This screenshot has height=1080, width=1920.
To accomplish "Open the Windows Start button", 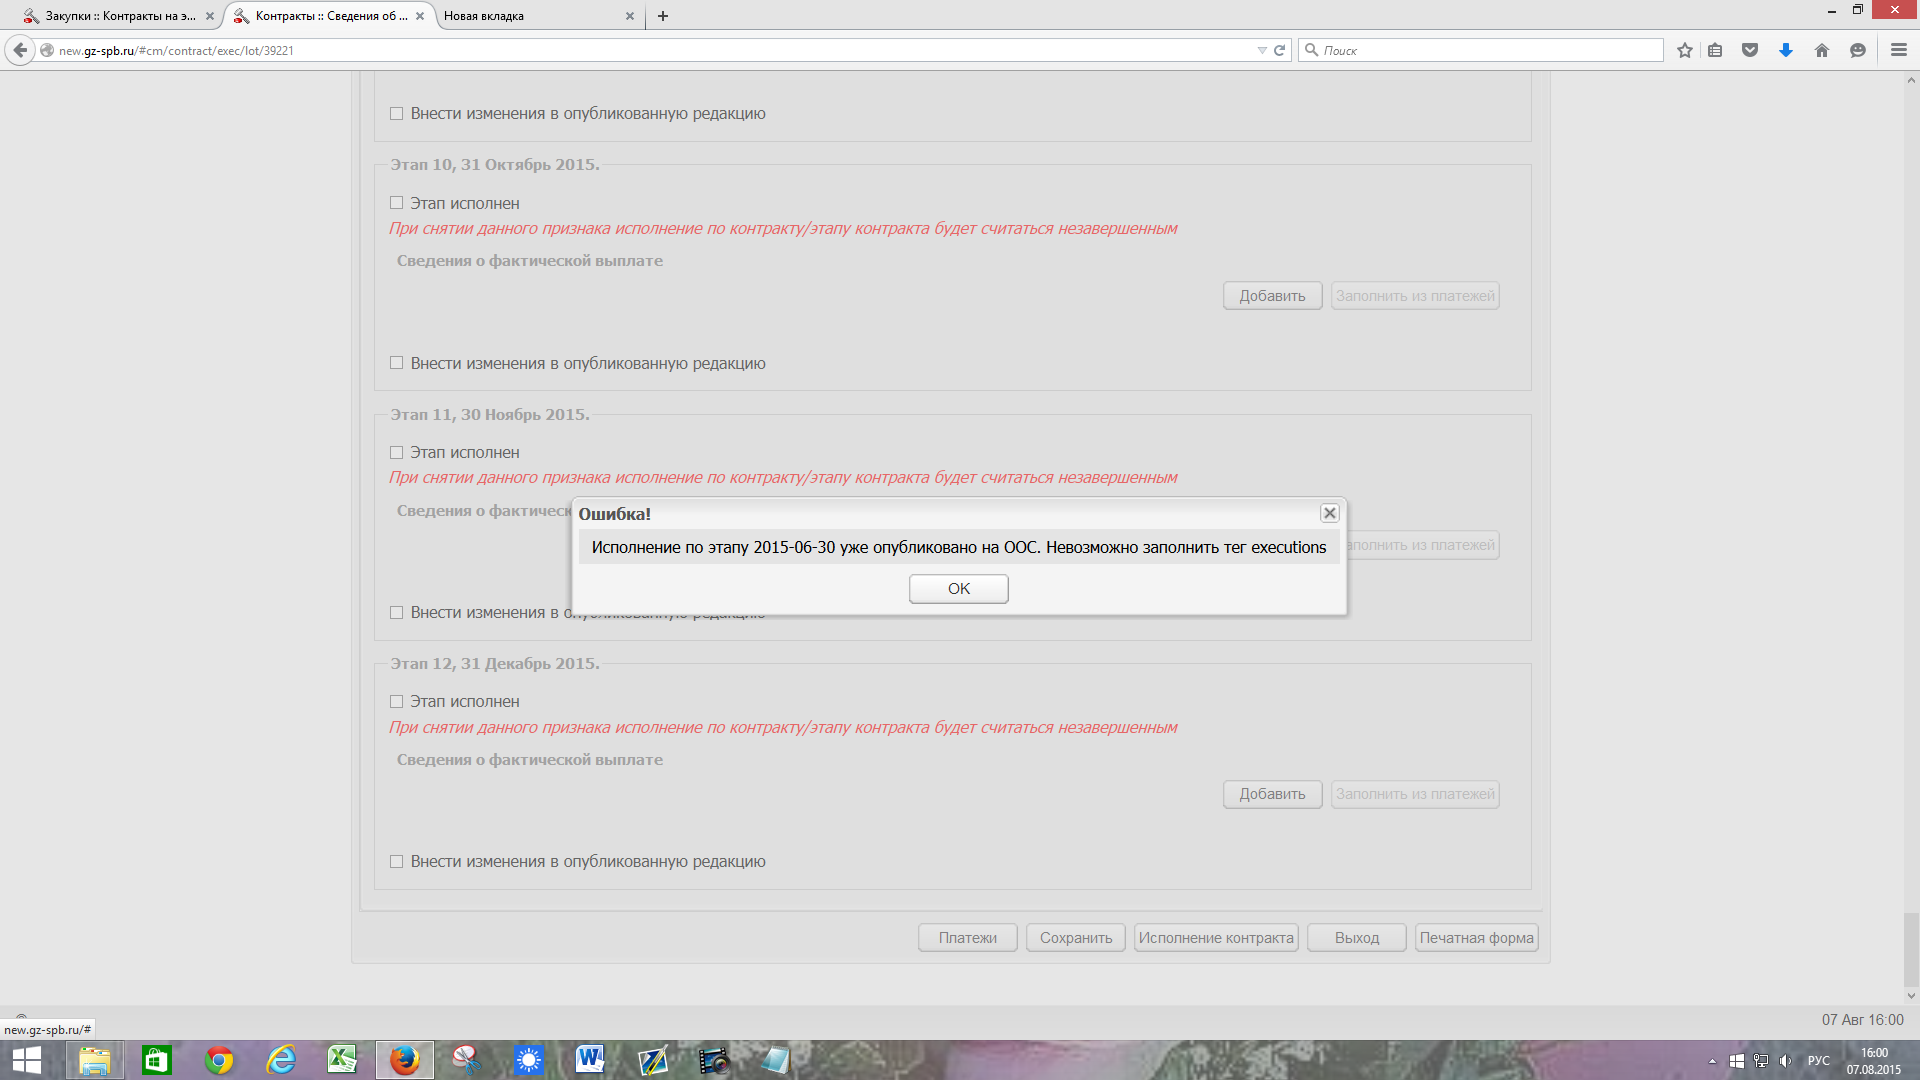I will pos(27,1060).
